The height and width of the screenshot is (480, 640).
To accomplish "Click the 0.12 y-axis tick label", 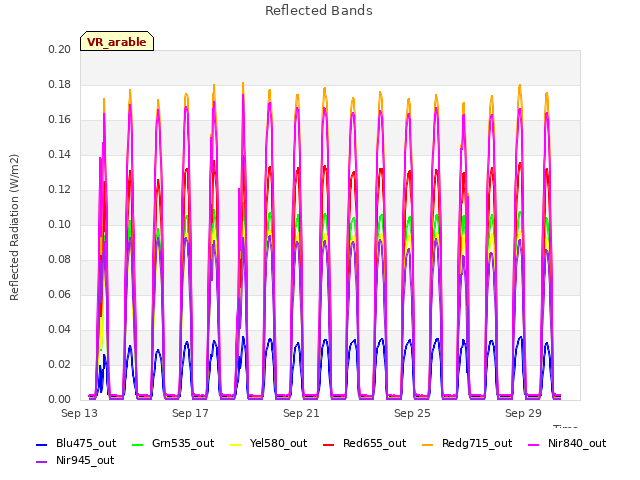I will [x=60, y=189].
